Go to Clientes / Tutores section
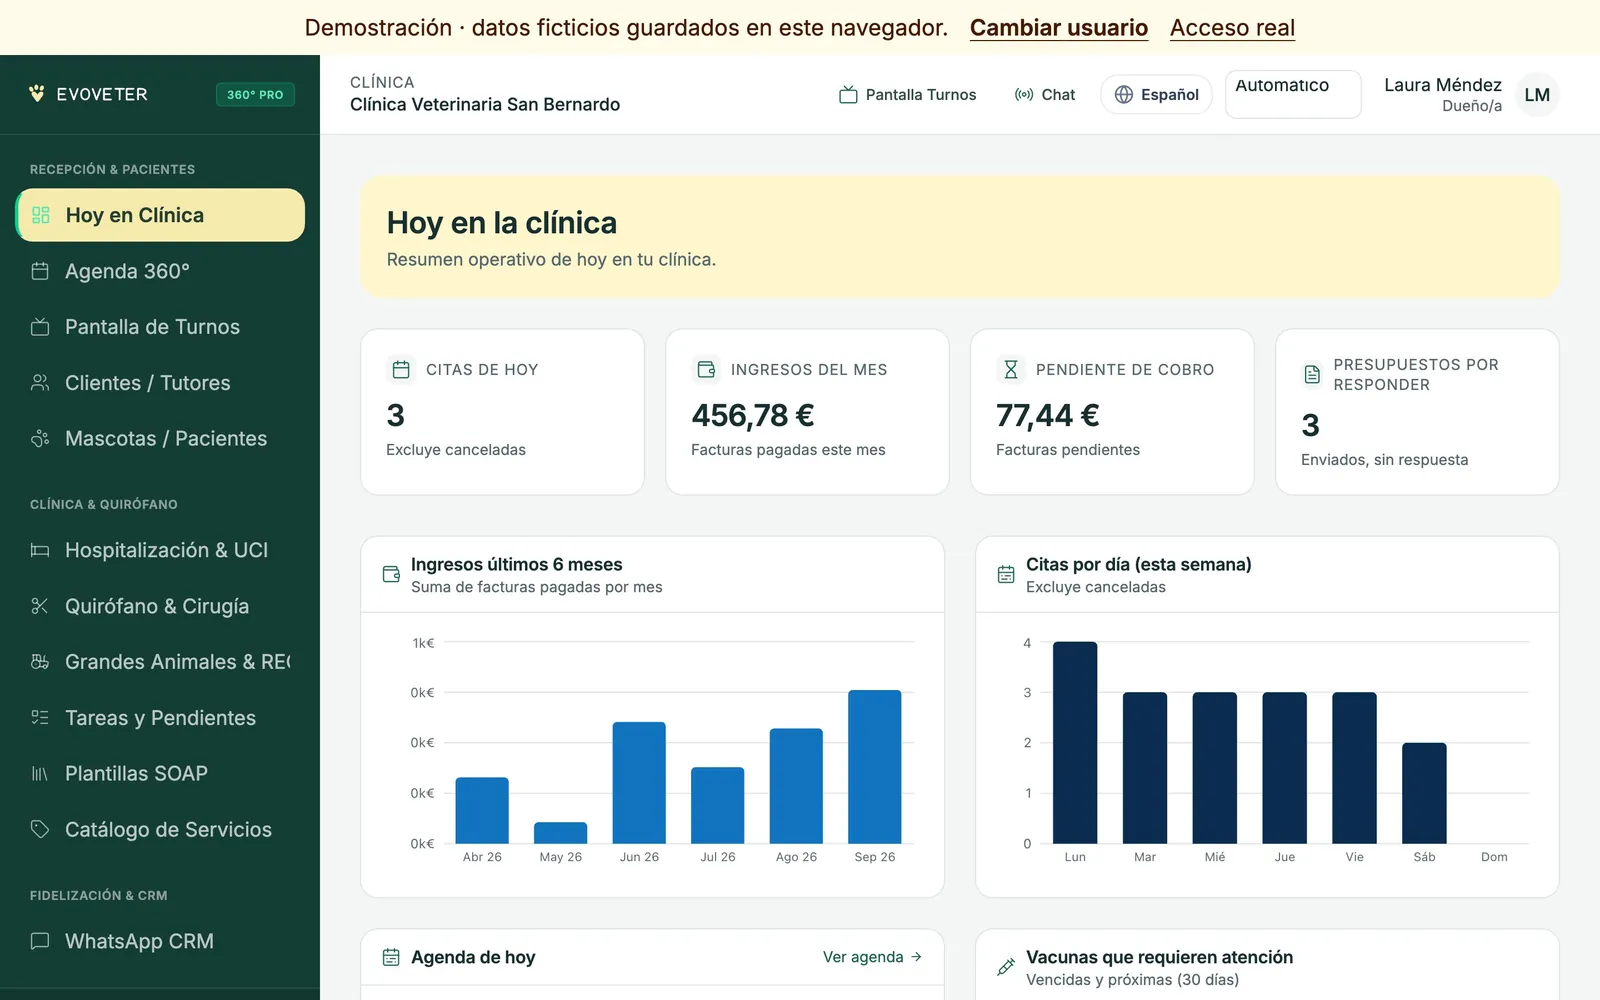 coord(160,383)
